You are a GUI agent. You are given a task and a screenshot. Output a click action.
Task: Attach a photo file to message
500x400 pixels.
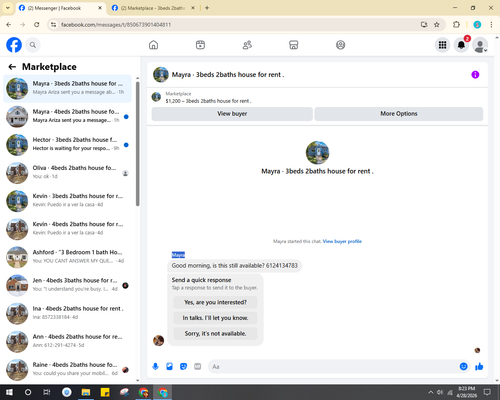(169, 367)
